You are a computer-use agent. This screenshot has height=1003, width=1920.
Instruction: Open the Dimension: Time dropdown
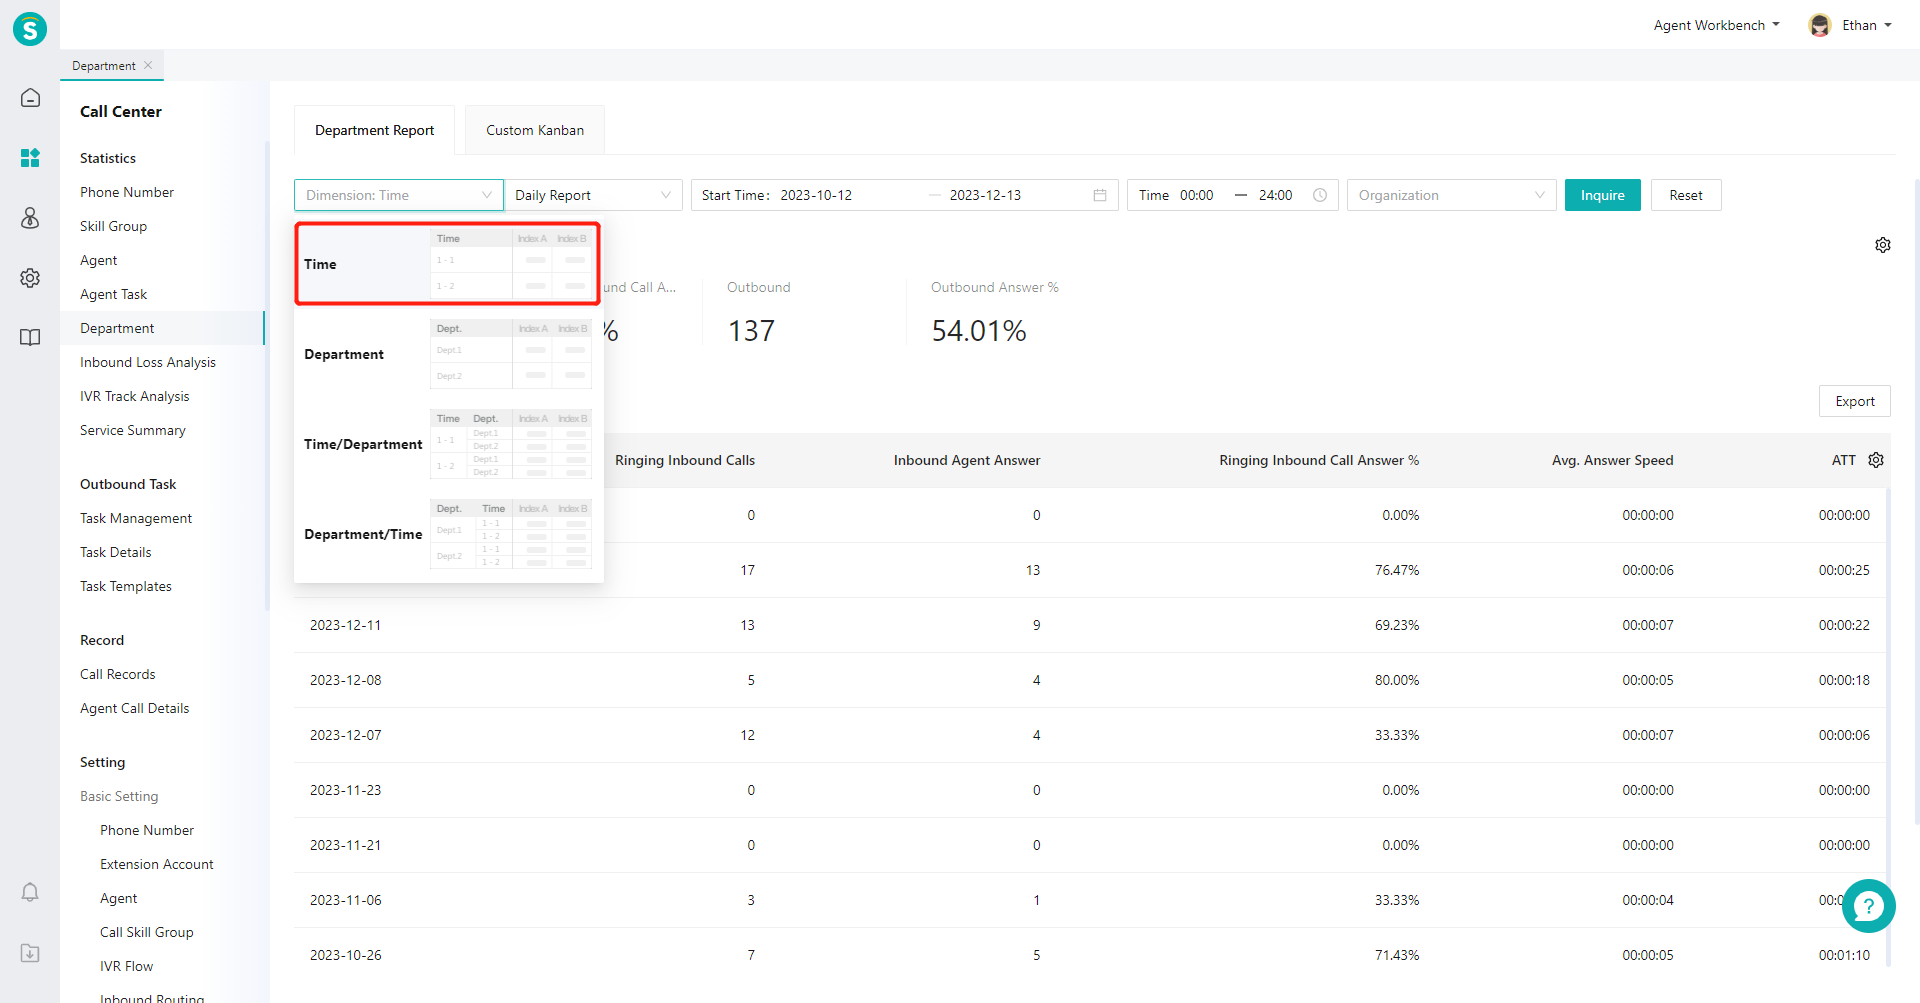[x=399, y=195]
